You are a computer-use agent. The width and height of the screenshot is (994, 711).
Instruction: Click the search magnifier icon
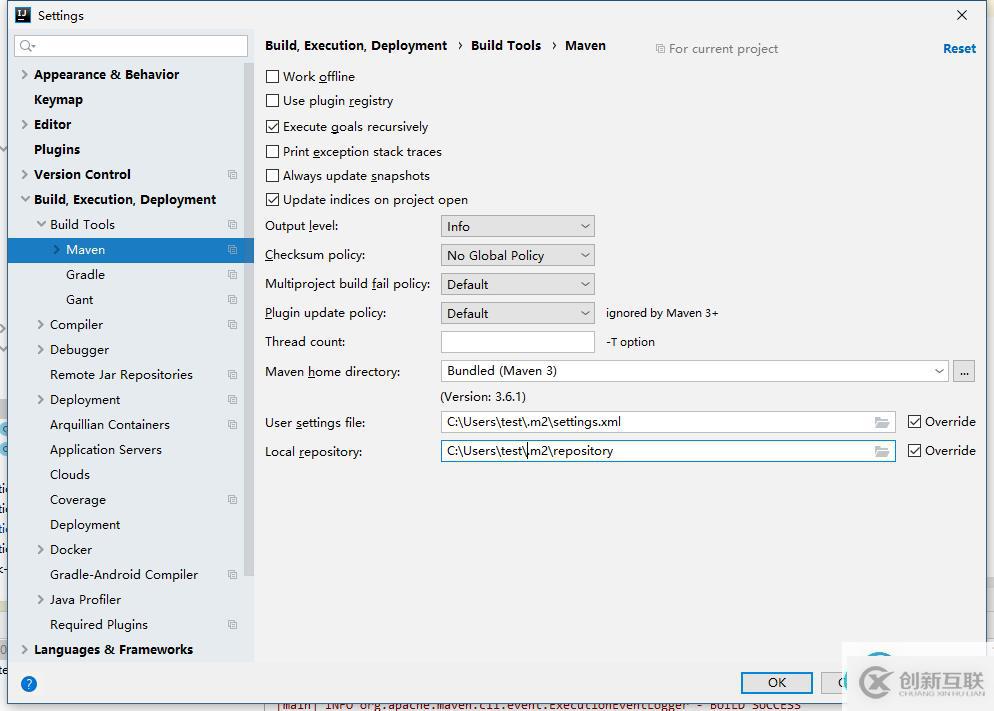27,46
